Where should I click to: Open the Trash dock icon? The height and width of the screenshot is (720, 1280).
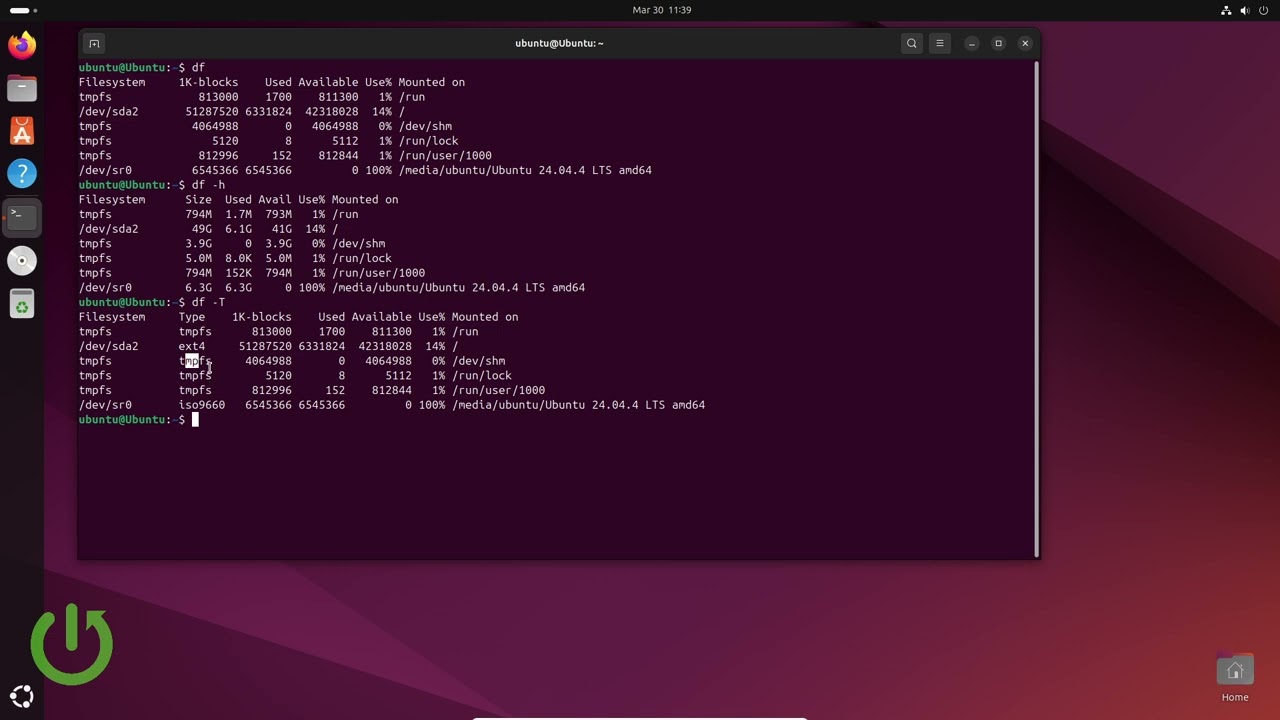[x=21, y=305]
